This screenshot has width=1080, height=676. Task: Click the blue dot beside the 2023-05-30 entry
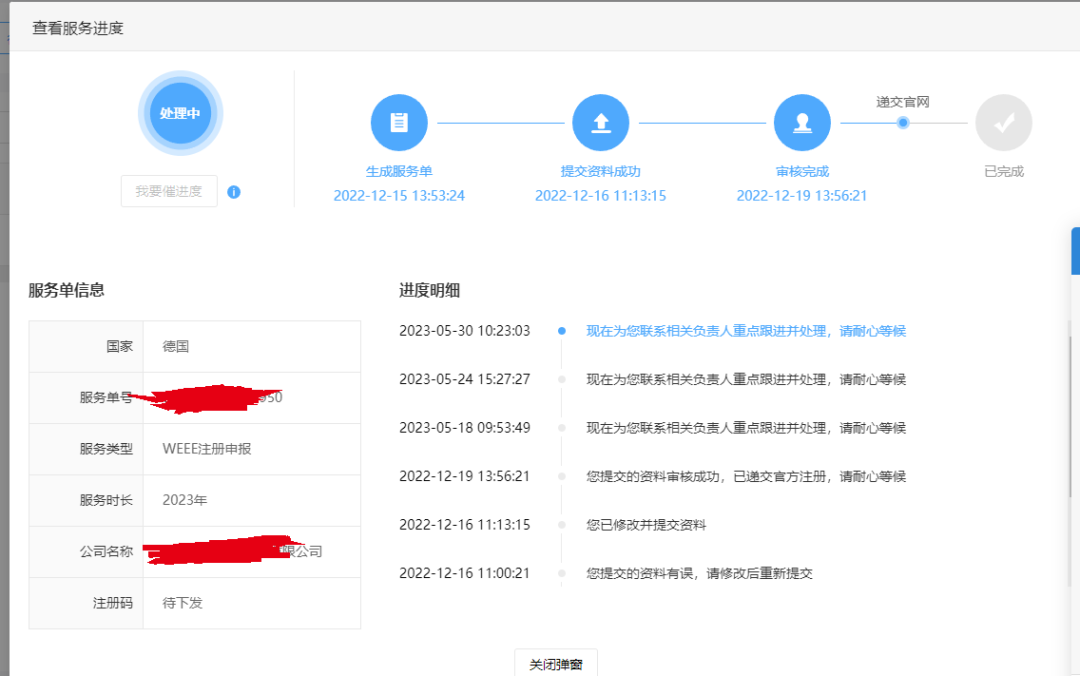[x=560, y=330]
